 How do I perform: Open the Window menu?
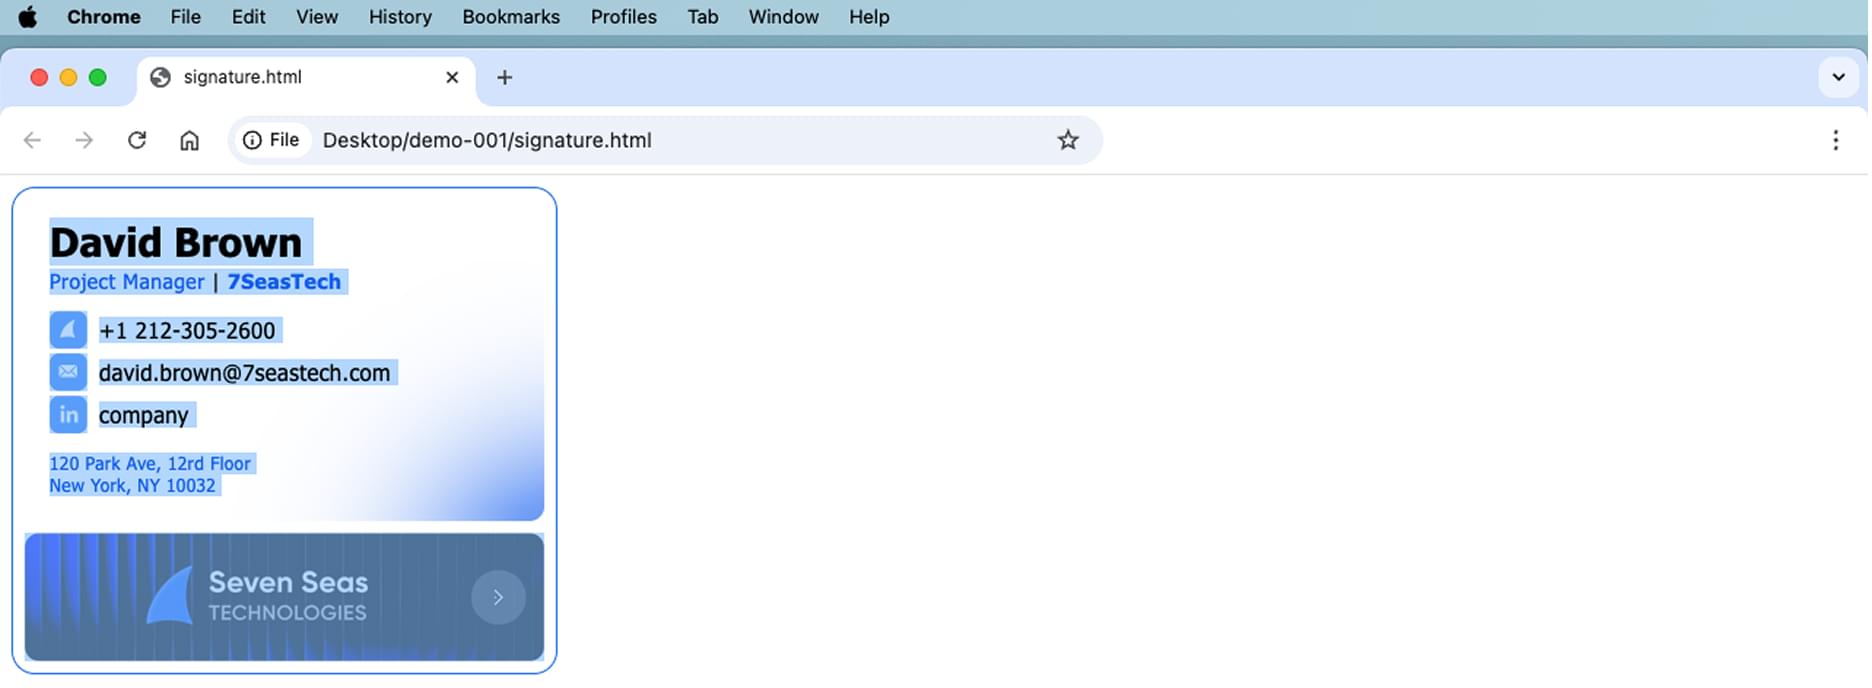click(x=783, y=17)
